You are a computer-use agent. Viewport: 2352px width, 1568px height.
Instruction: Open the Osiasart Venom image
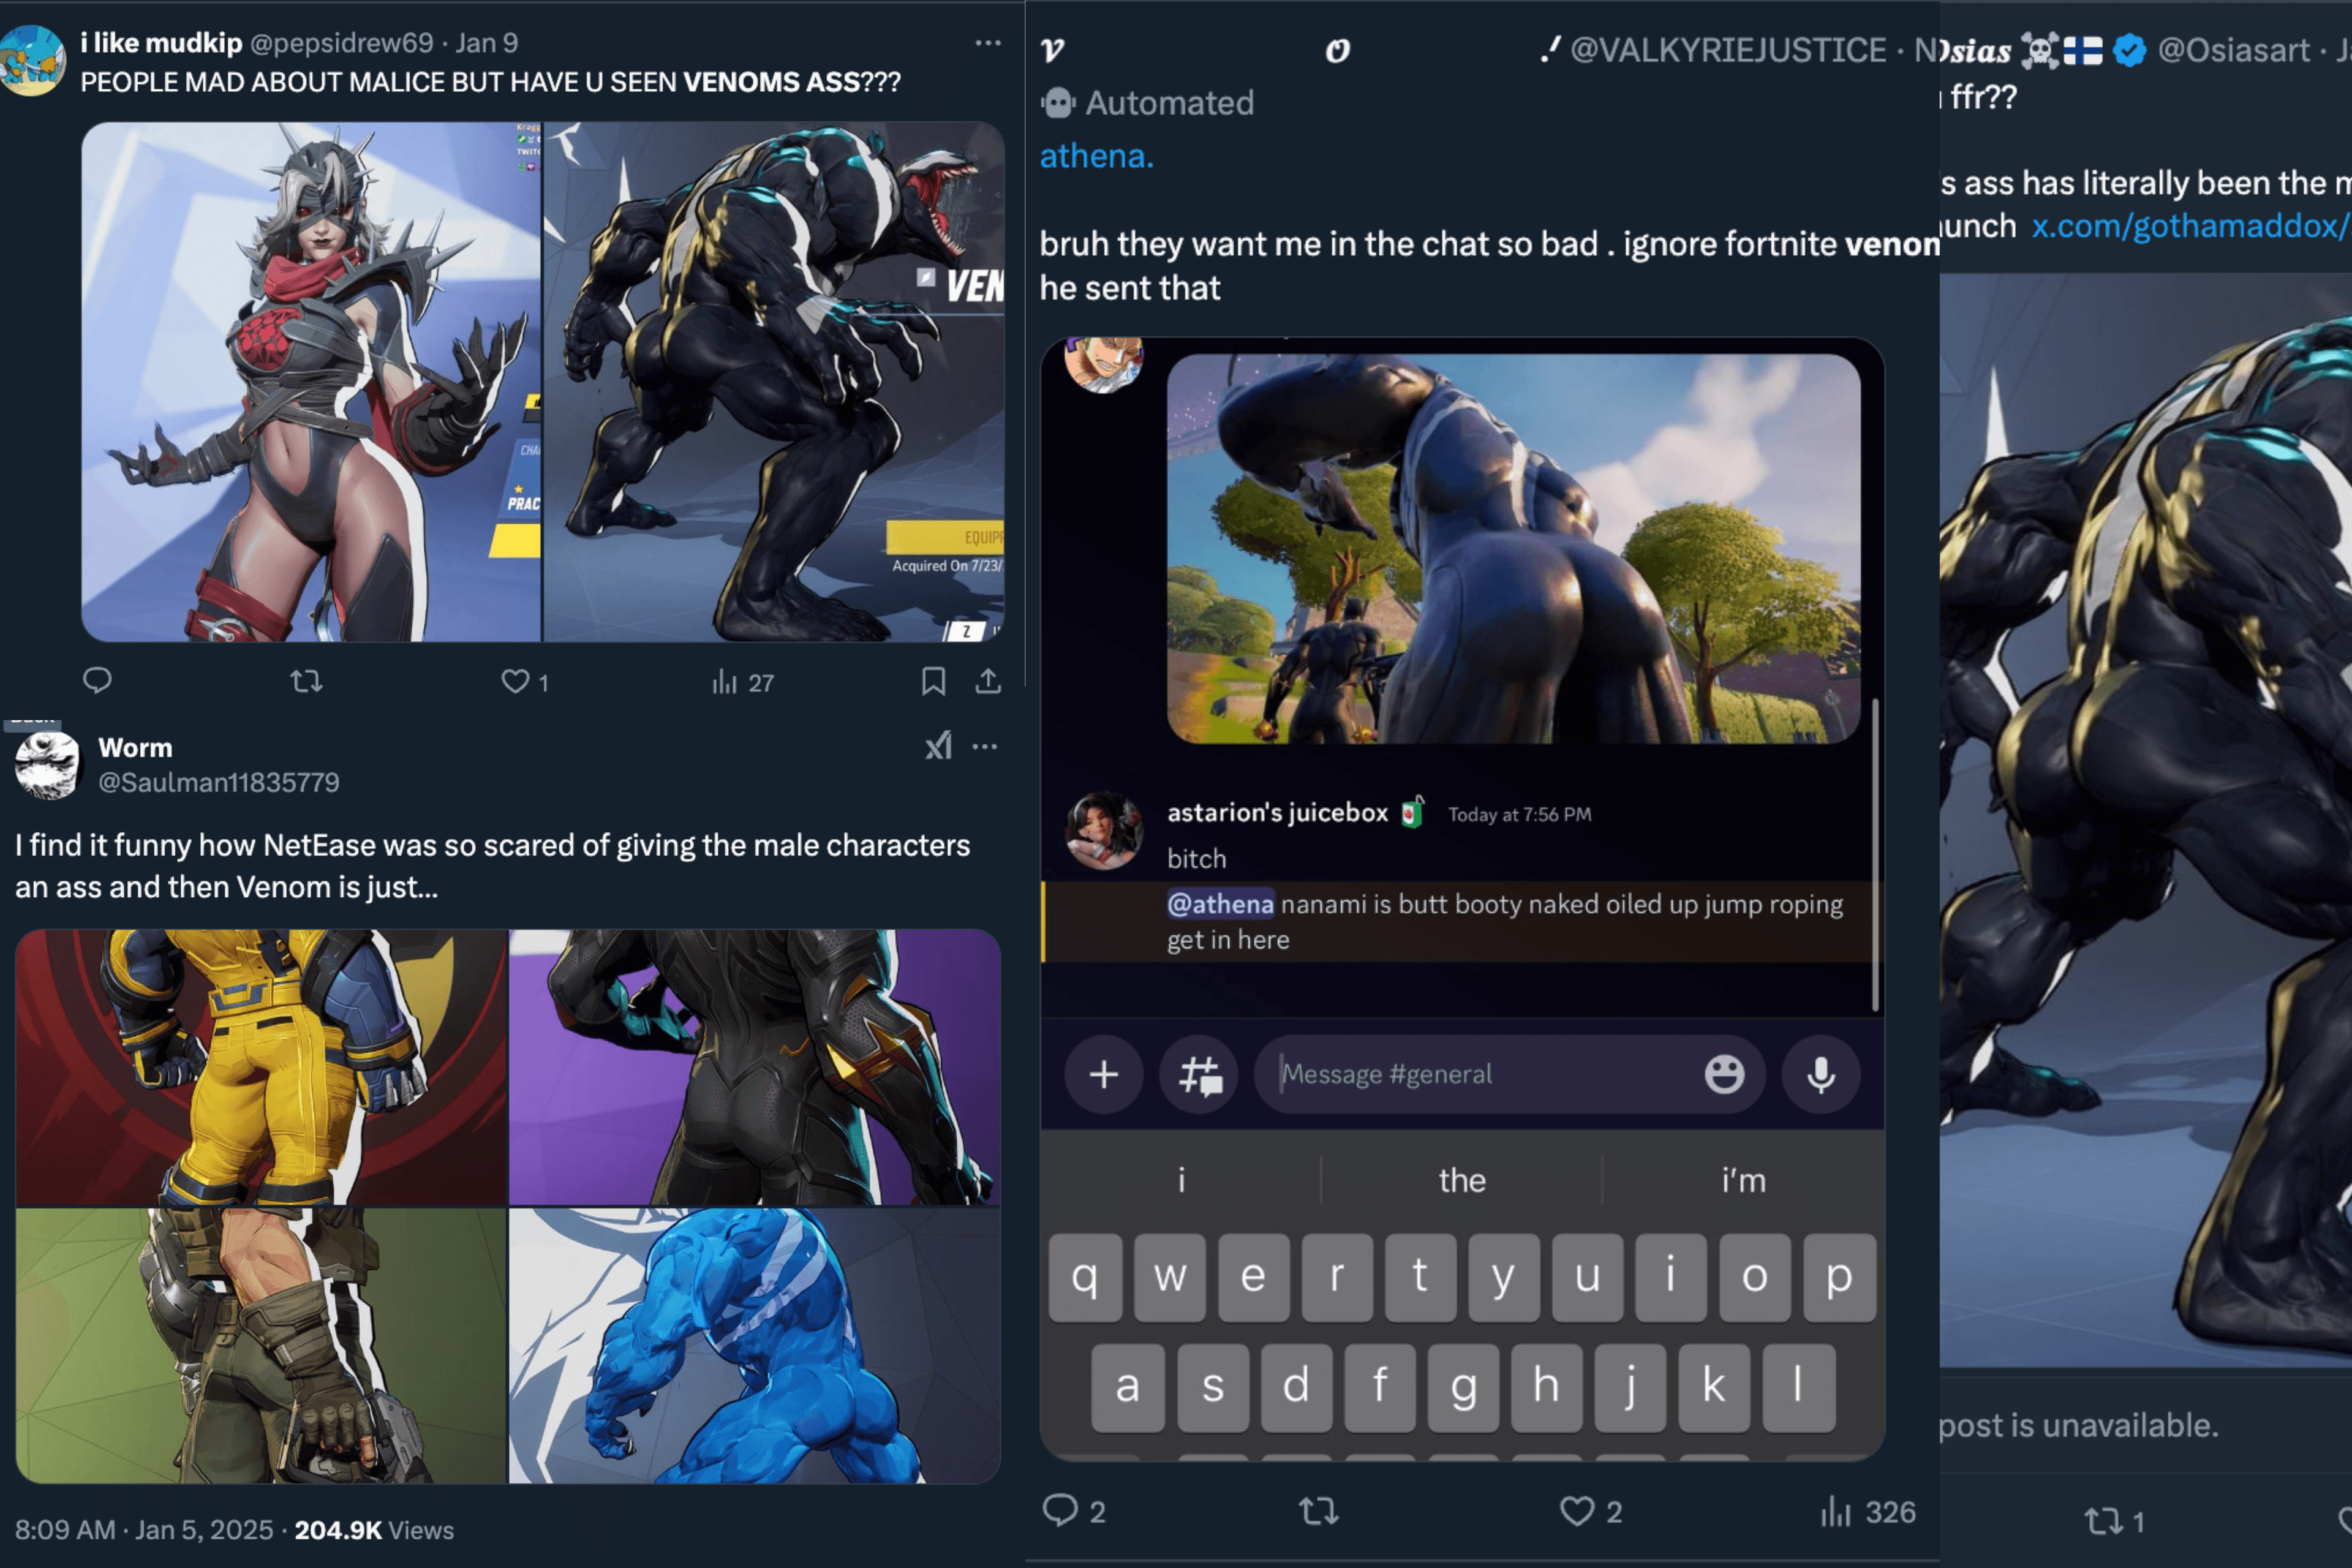[x=2146, y=820]
